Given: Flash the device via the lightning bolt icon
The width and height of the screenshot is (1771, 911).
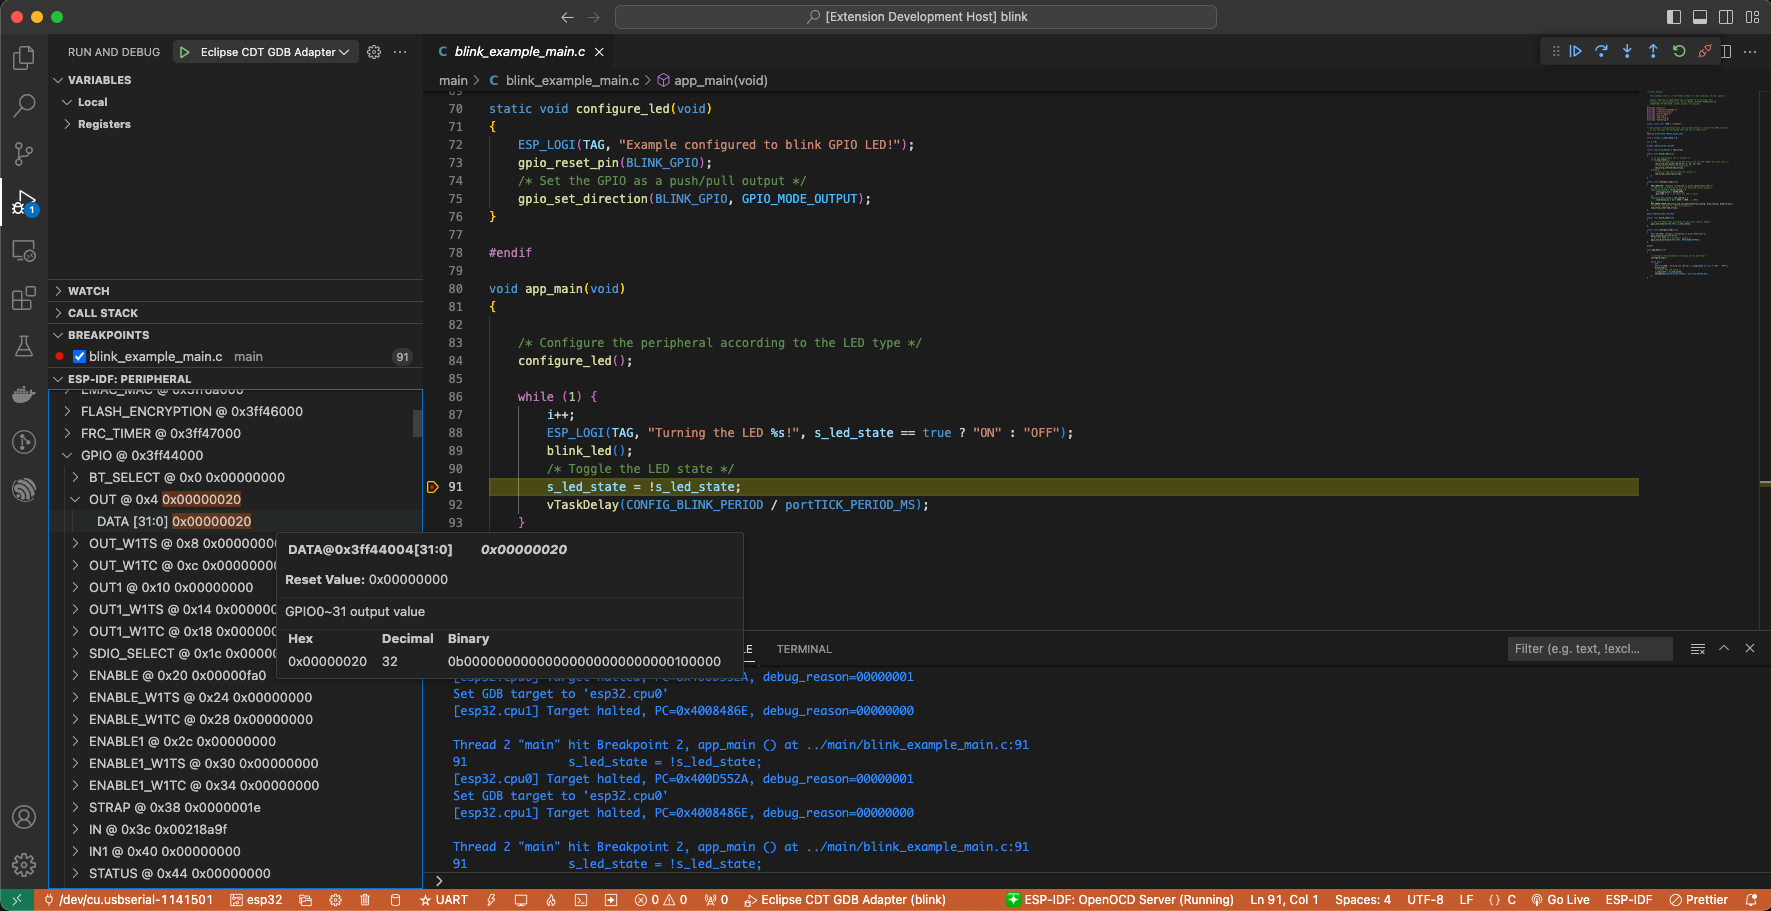Looking at the screenshot, I should tap(490, 899).
